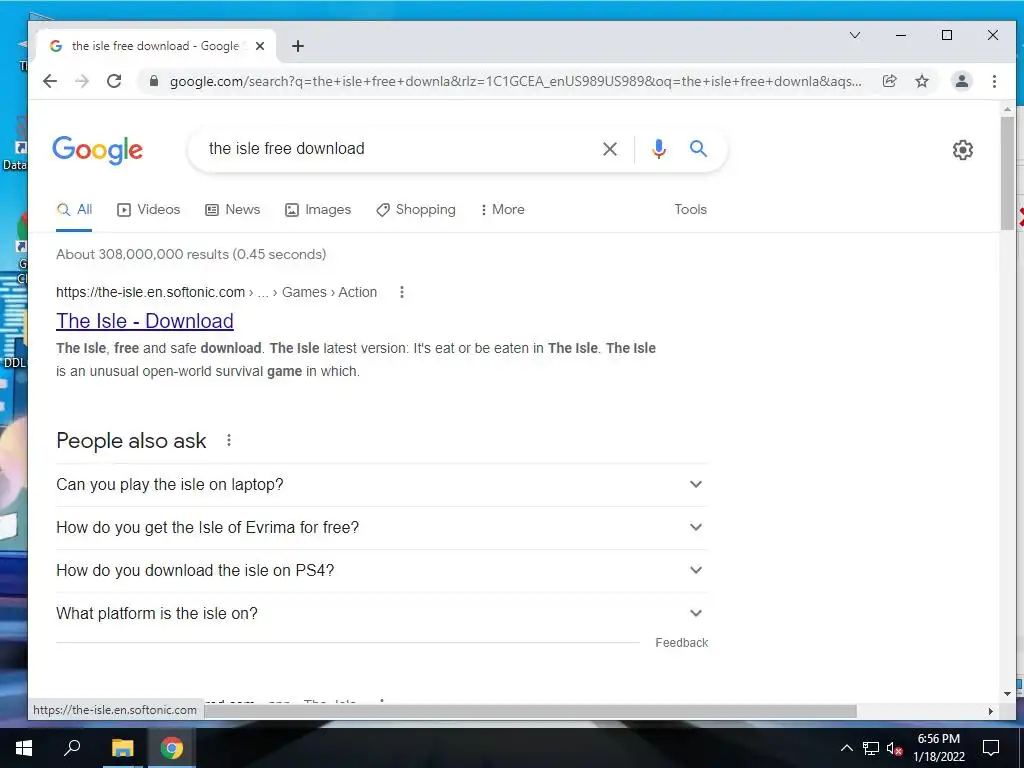
Task: Expand 'What platform is the isle on?'
Action: 382,614
